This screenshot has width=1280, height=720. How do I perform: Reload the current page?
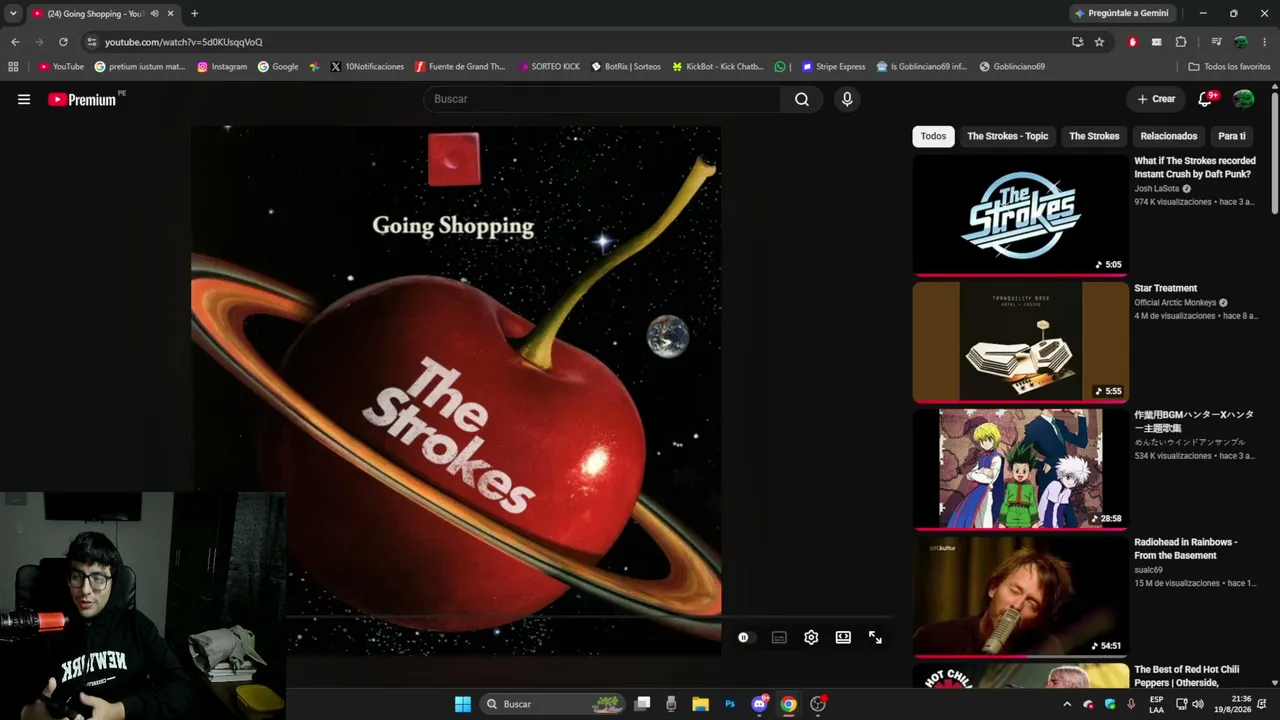[63, 42]
